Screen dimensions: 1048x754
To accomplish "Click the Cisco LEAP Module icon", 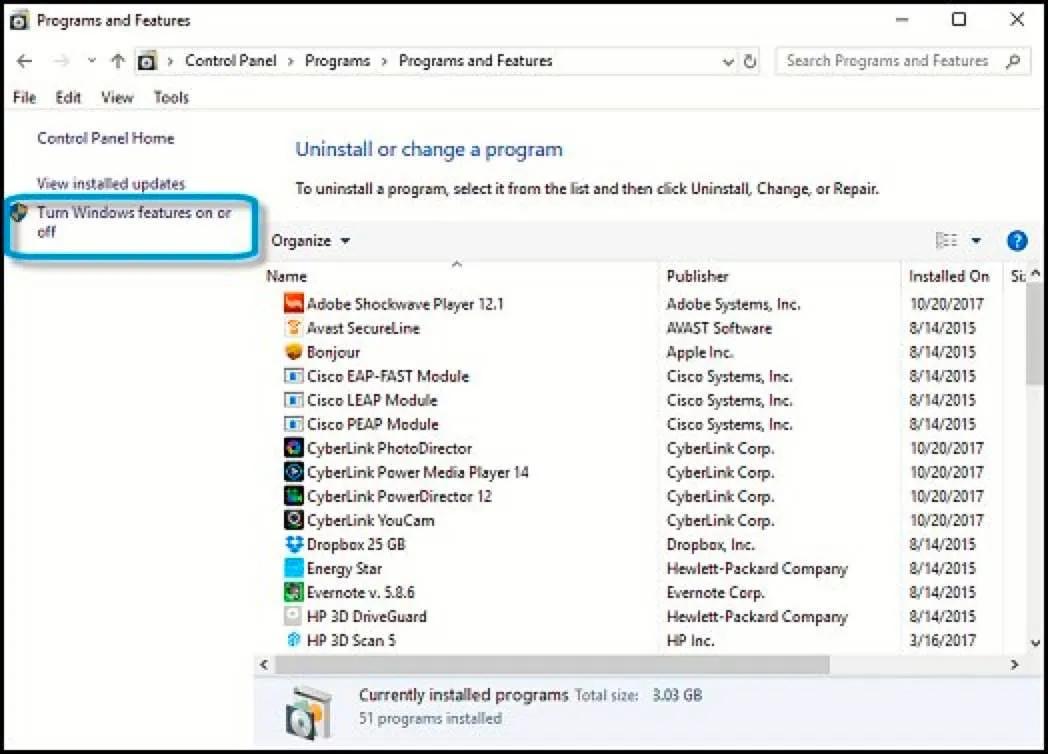I will (x=293, y=400).
